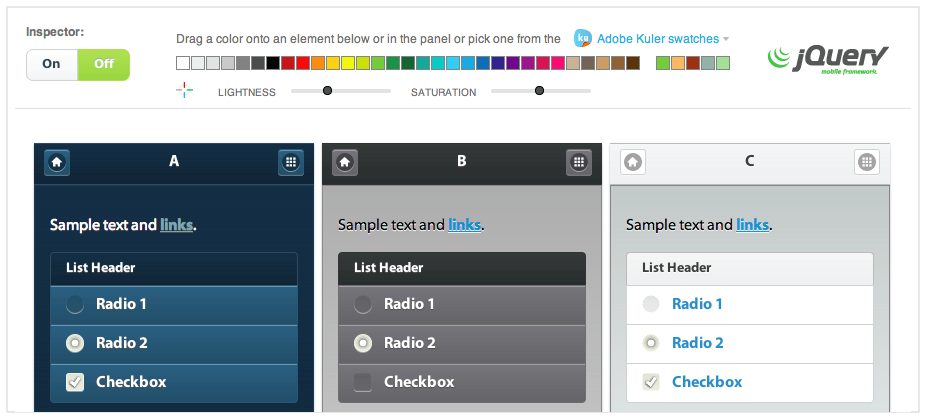Click the home icon in swatch A header
926x418 pixels.
tap(57, 162)
